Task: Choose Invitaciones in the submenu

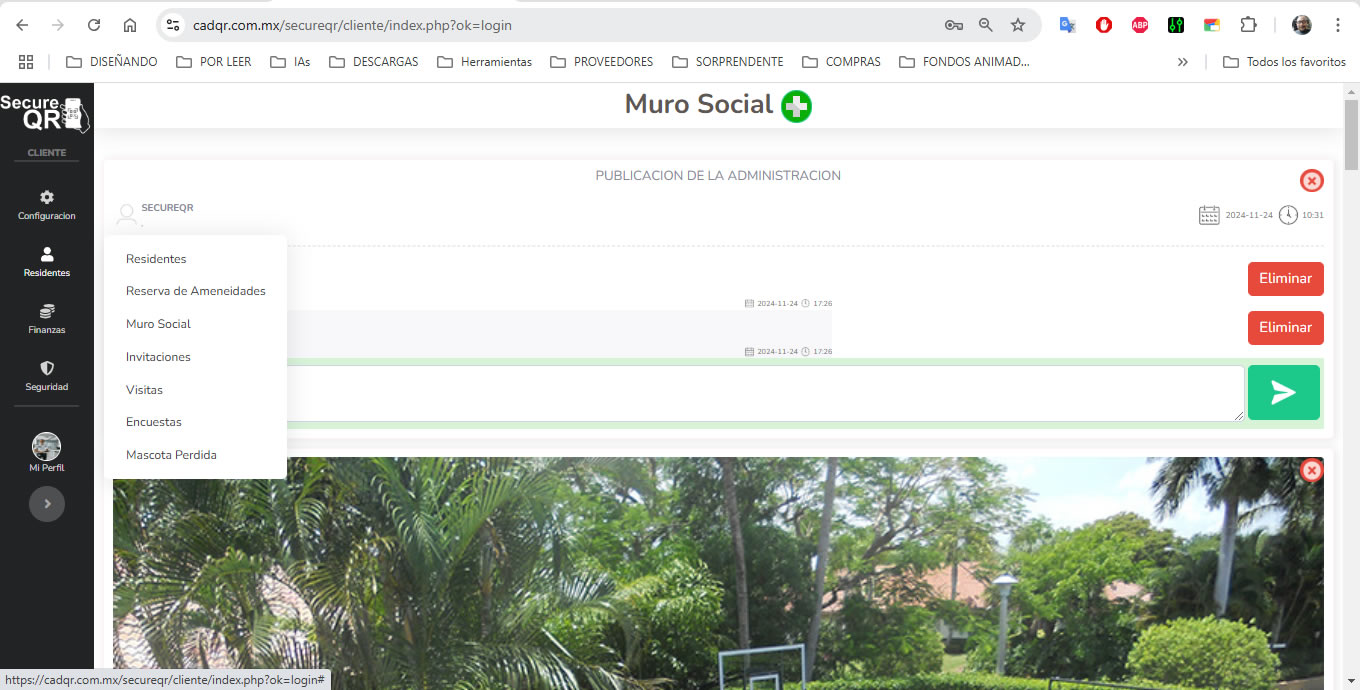Action: [158, 357]
